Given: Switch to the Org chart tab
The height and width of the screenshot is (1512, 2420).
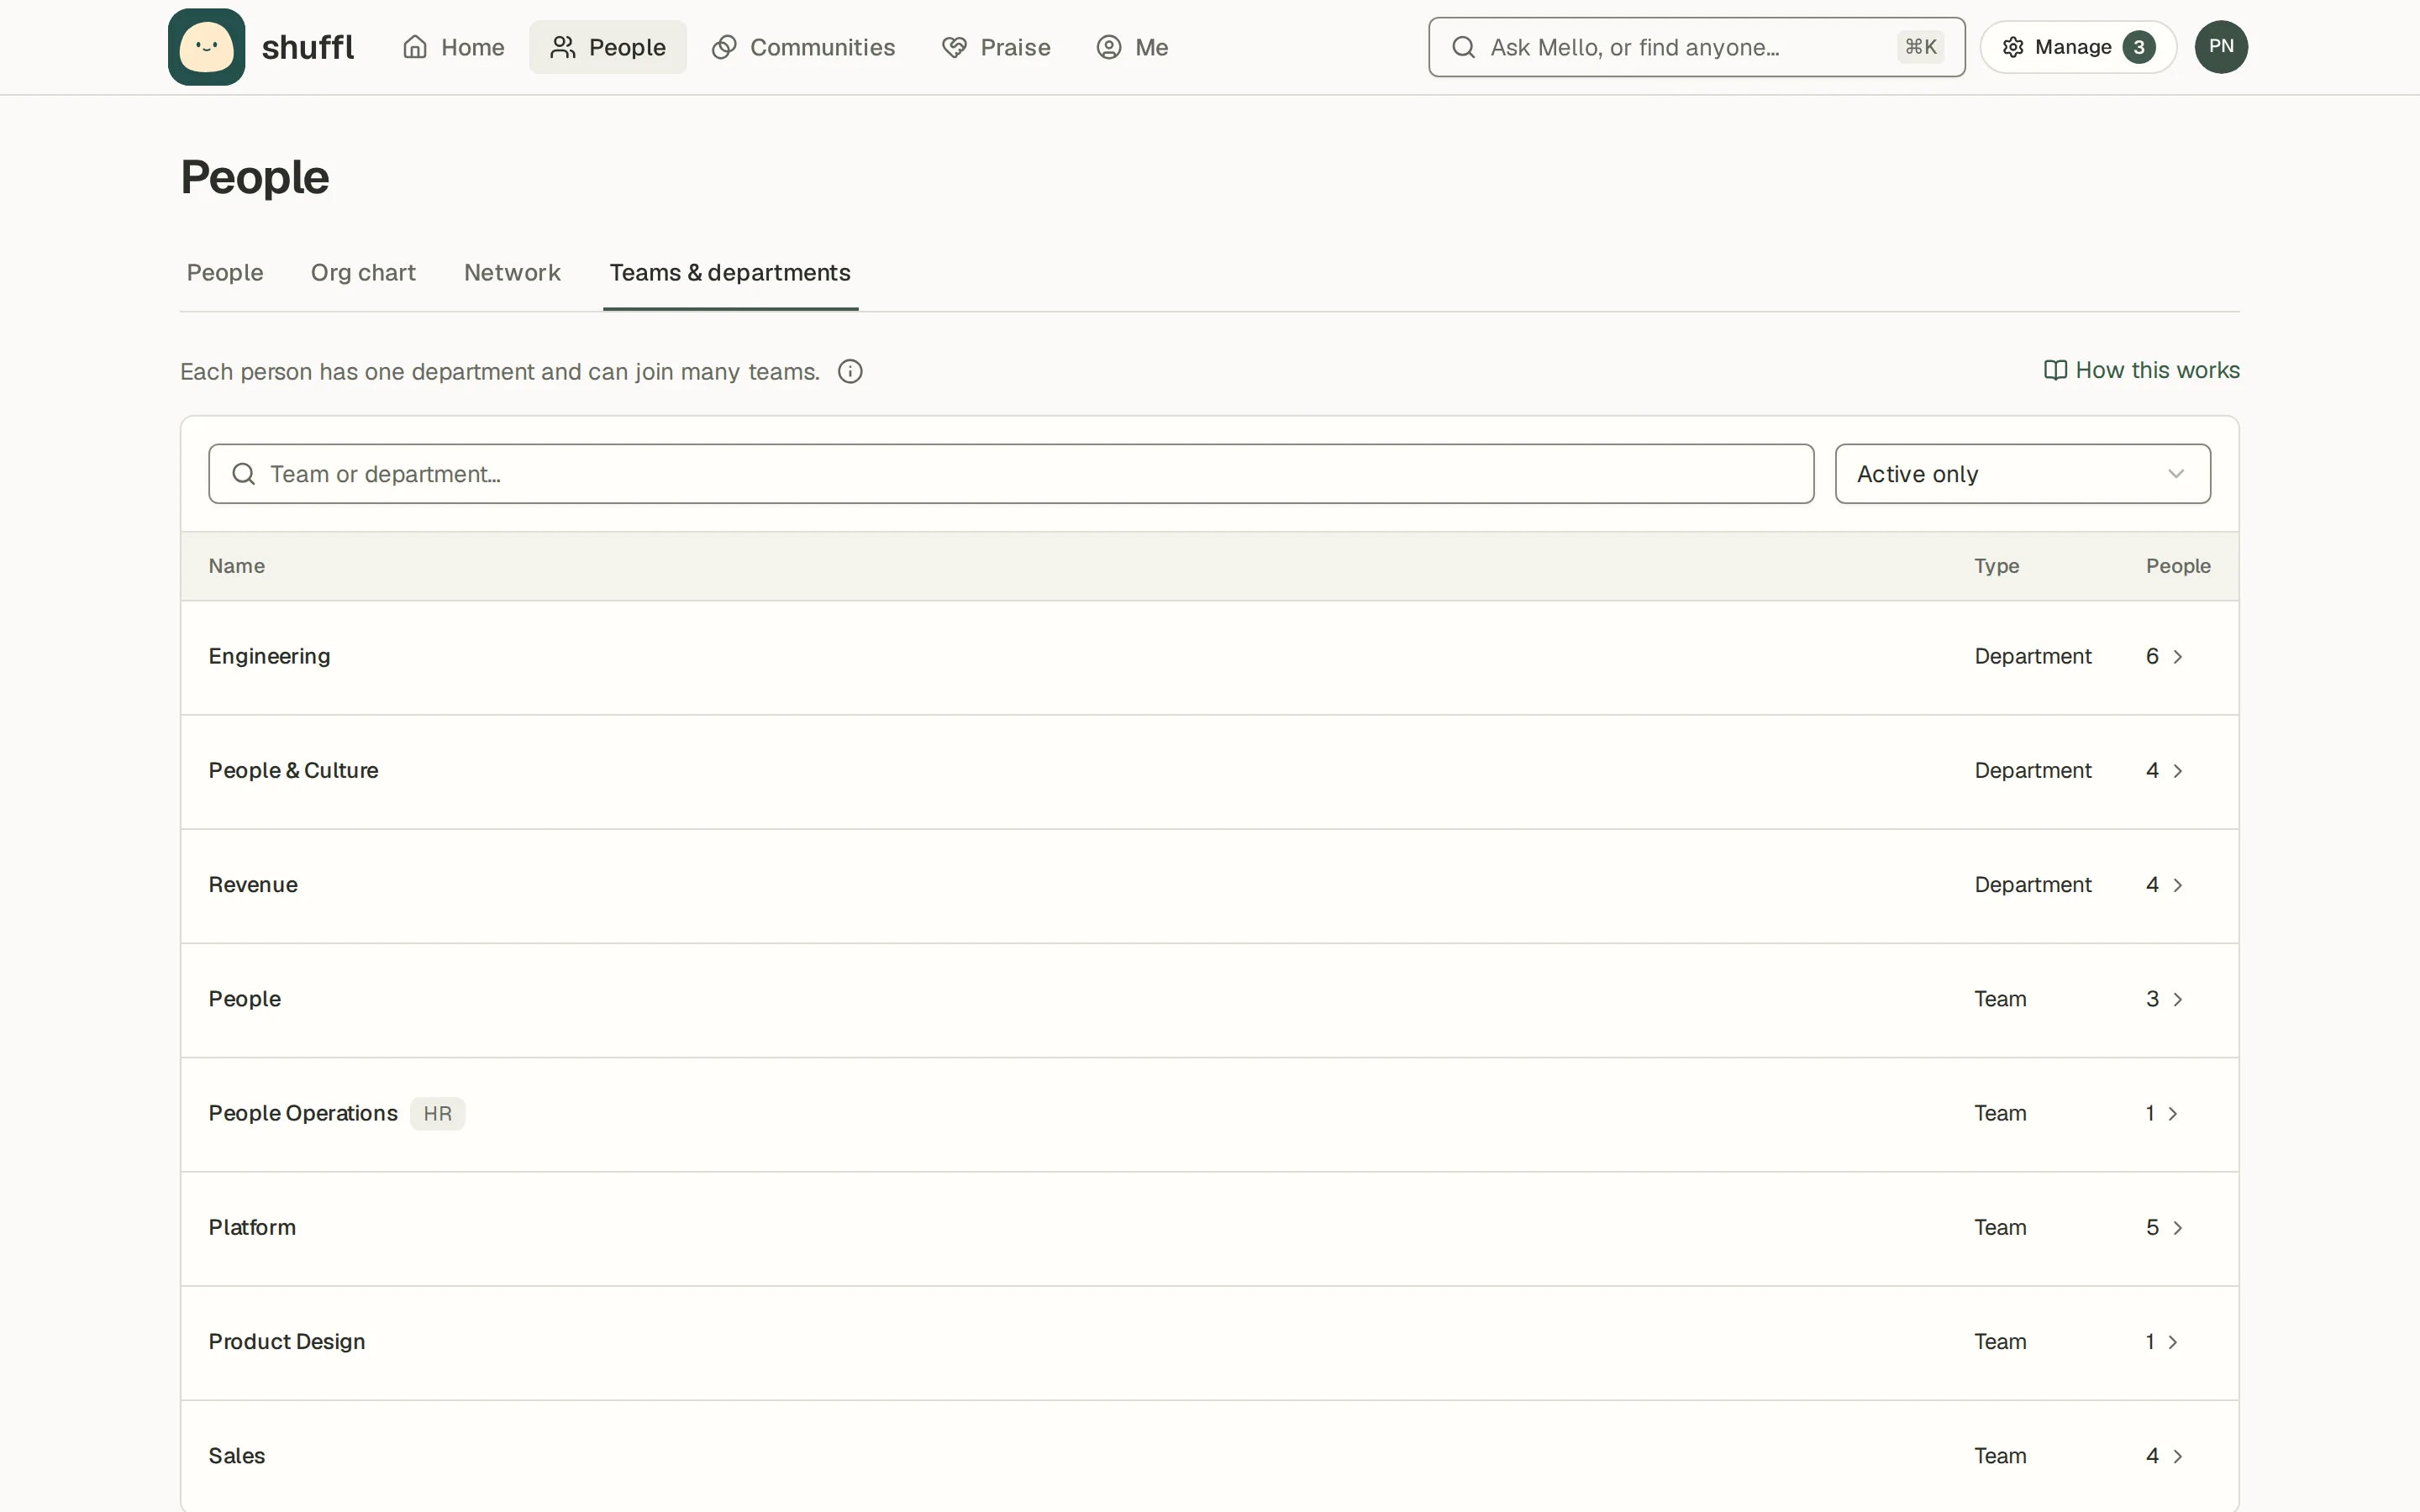Looking at the screenshot, I should [x=363, y=273].
